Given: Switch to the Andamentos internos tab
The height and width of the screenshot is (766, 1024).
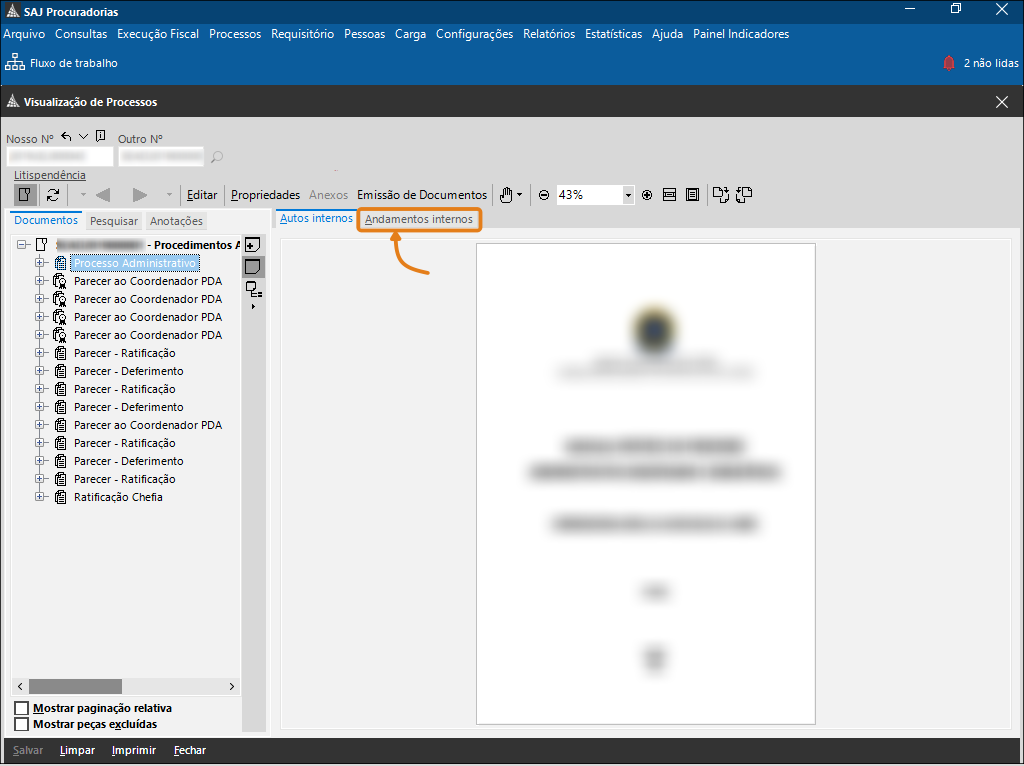Looking at the screenshot, I should pyautogui.click(x=419, y=219).
